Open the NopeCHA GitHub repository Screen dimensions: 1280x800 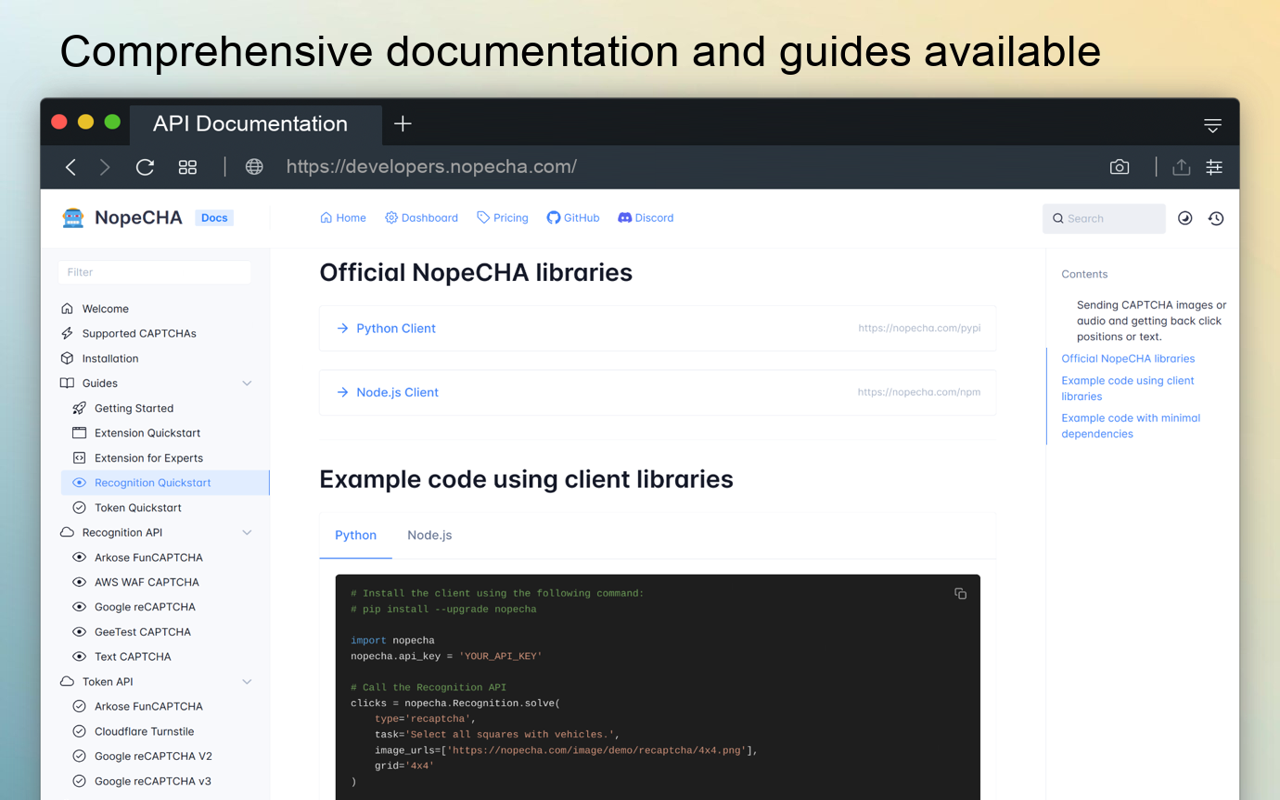click(x=572, y=217)
